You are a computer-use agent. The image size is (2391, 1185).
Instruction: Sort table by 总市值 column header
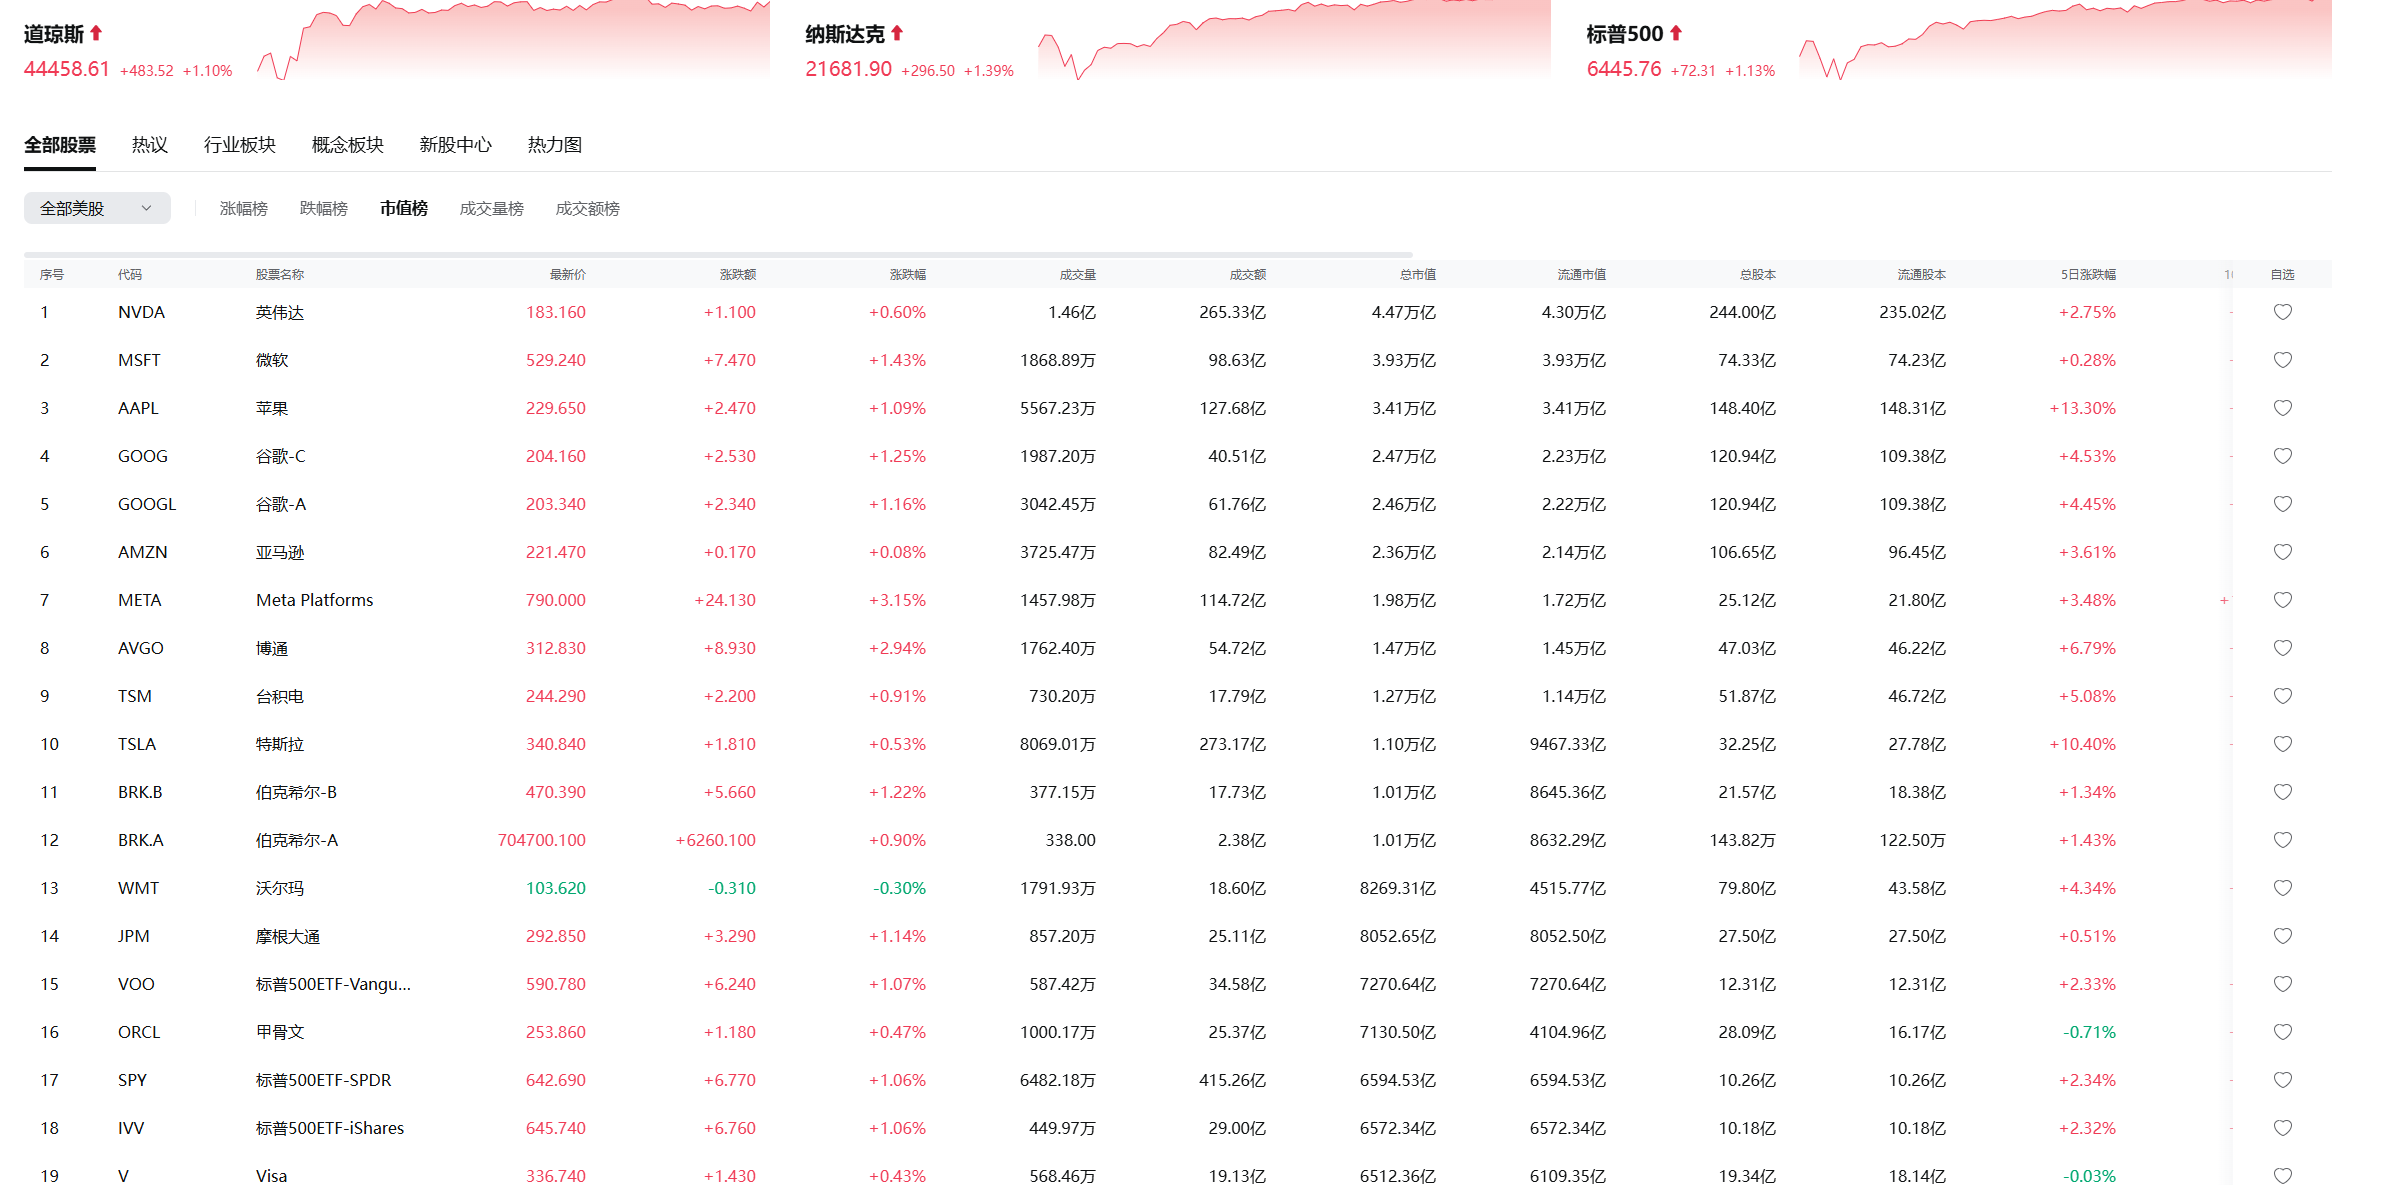point(1418,274)
